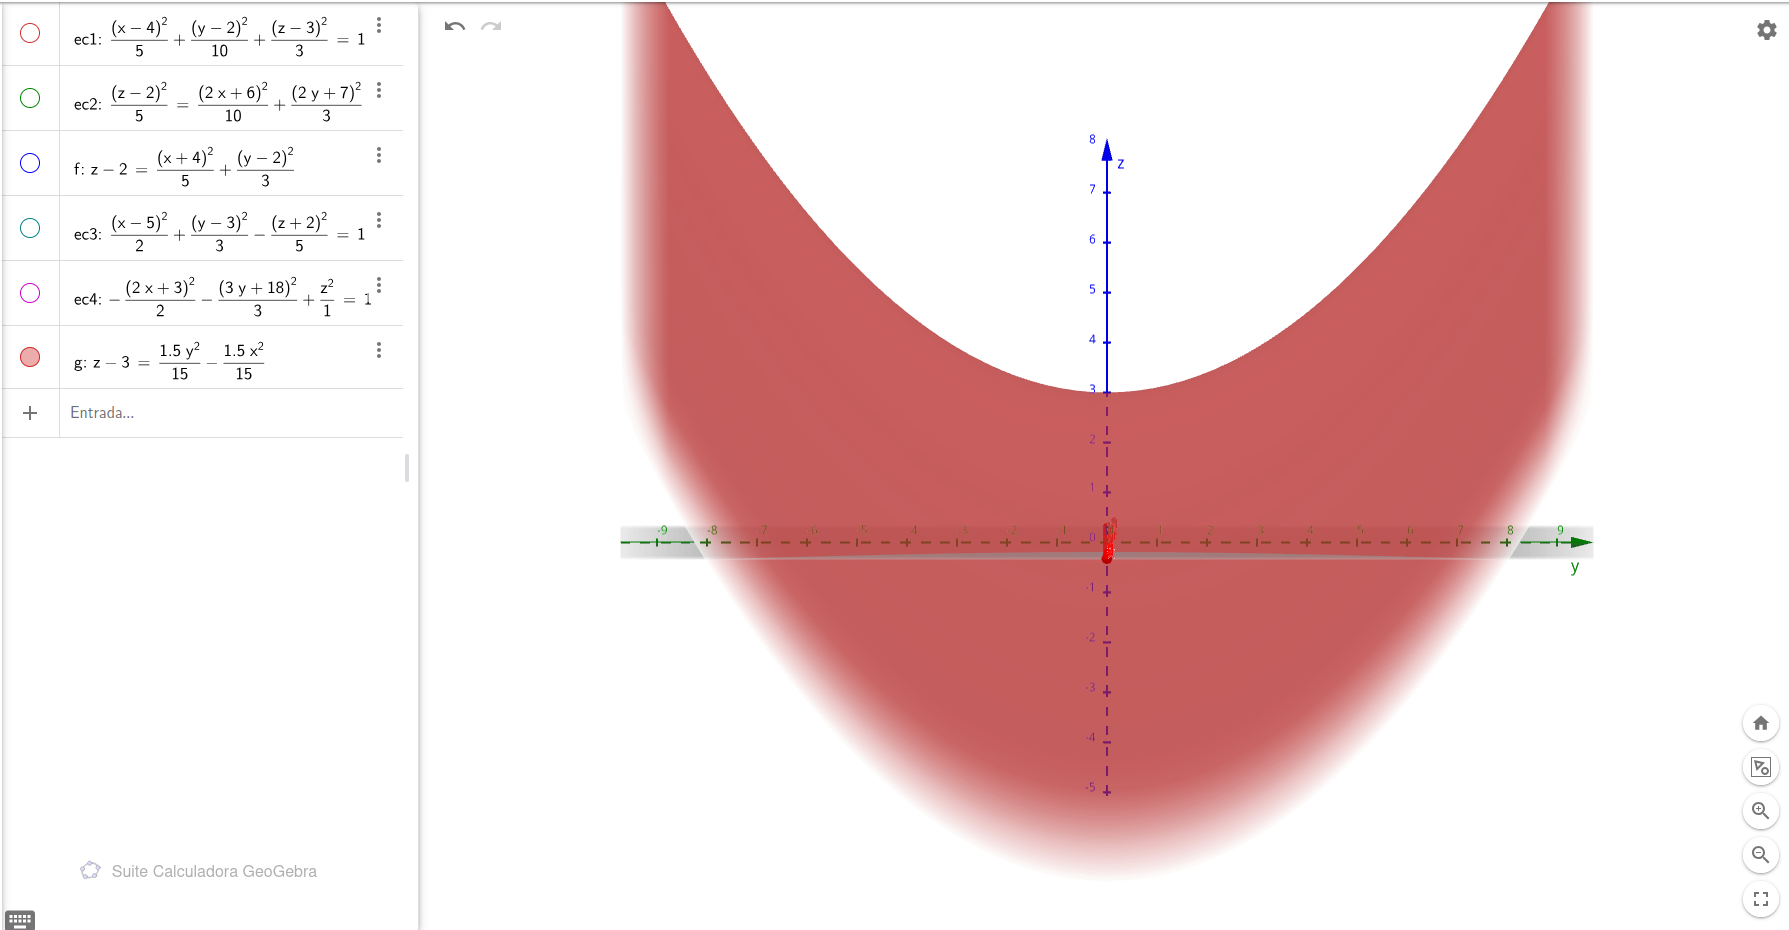Viewport: 1789px width, 930px height.
Task: Open the three-dot menu for ec3
Action: click(379, 220)
